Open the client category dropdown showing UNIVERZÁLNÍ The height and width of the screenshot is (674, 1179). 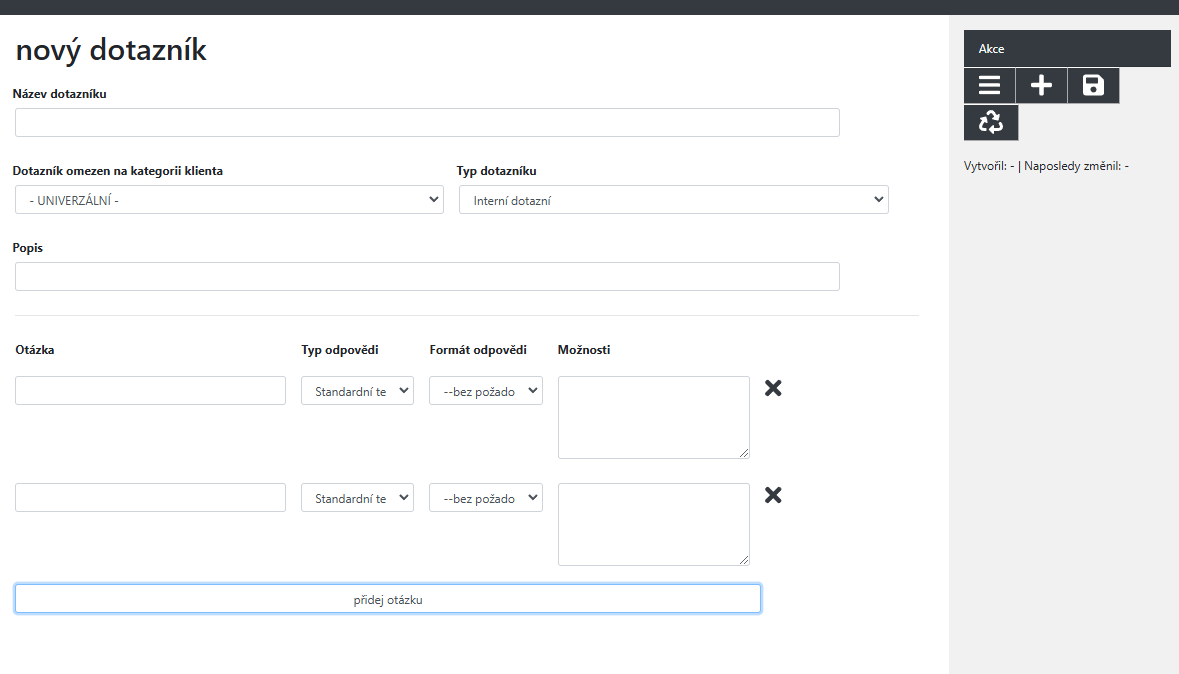pyautogui.click(x=229, y=200)
